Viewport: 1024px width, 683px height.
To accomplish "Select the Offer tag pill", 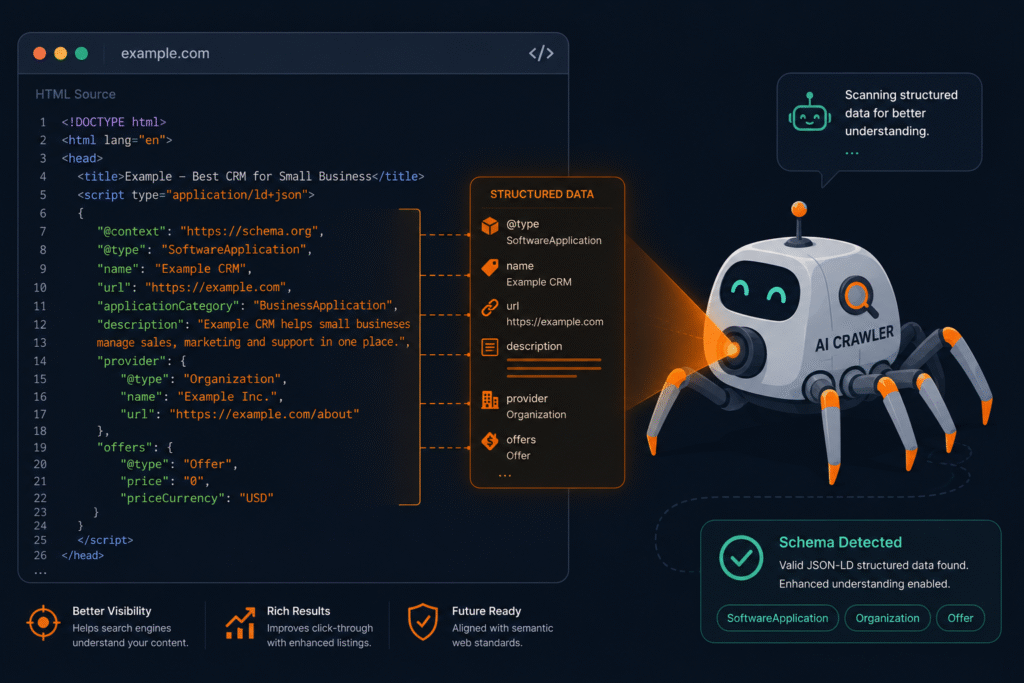I will (x=960, y=618).
